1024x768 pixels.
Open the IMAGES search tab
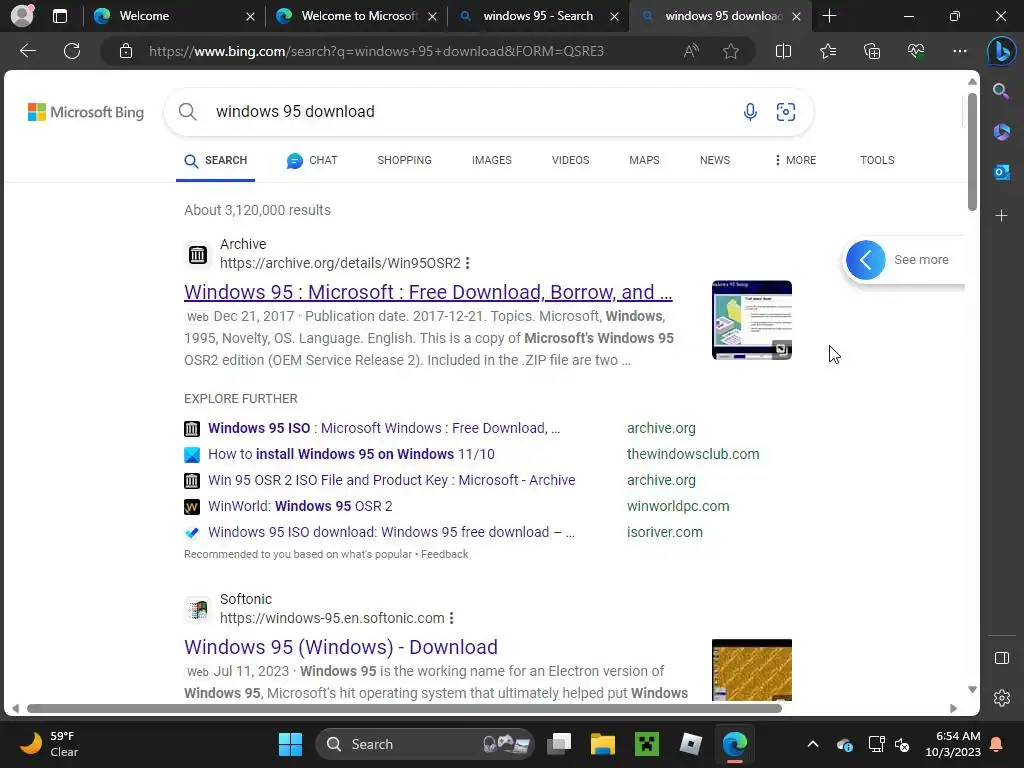pos(492,160)
